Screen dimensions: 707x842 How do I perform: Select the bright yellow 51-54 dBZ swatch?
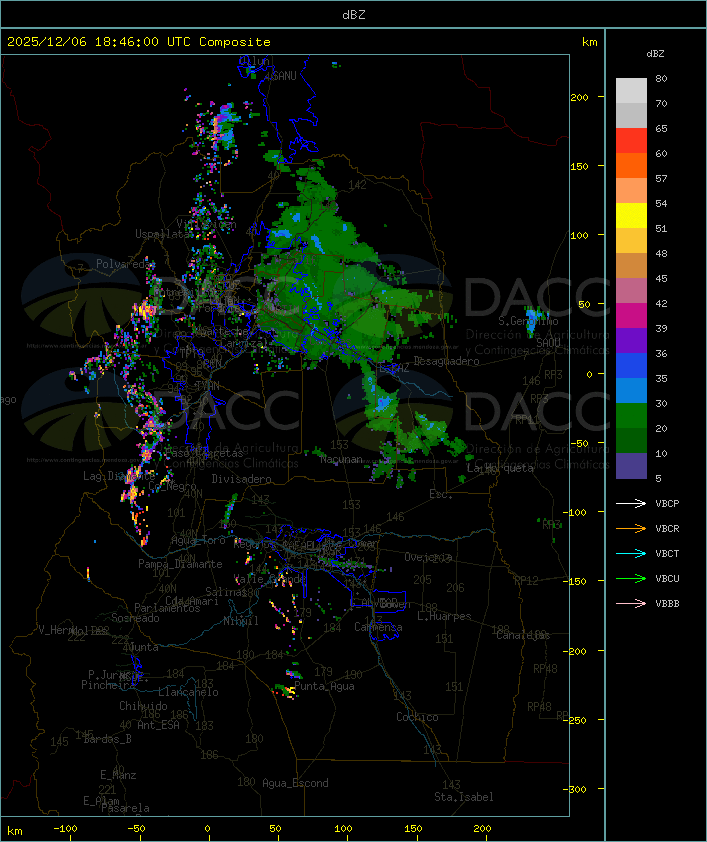click(x=631, y=216)
